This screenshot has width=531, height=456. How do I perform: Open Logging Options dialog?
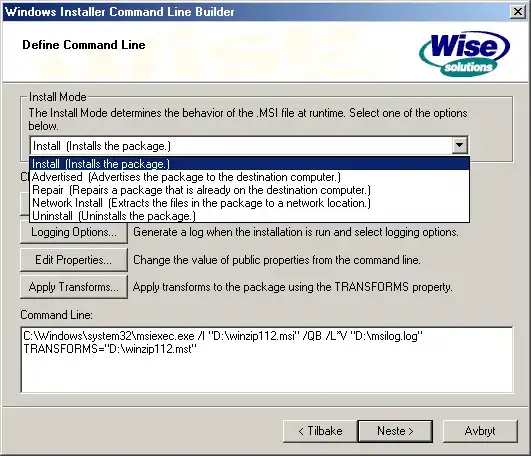74,232
